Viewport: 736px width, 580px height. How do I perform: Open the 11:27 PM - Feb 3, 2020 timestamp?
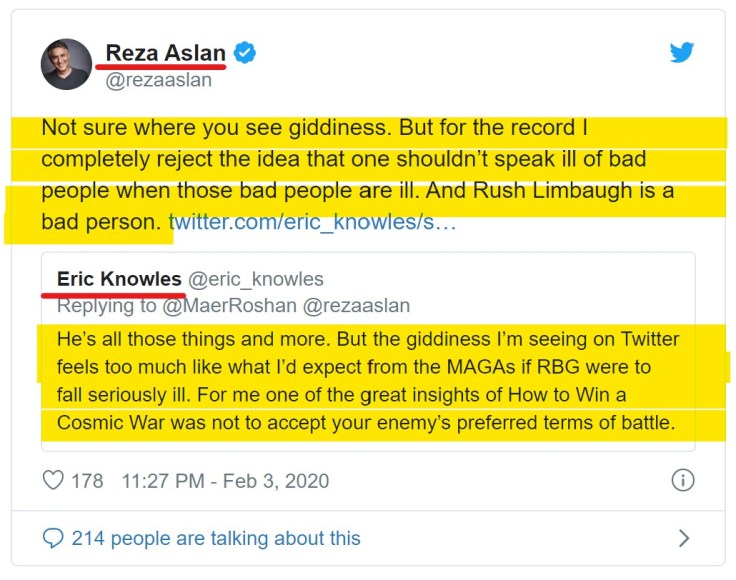[x=225, y=480]
